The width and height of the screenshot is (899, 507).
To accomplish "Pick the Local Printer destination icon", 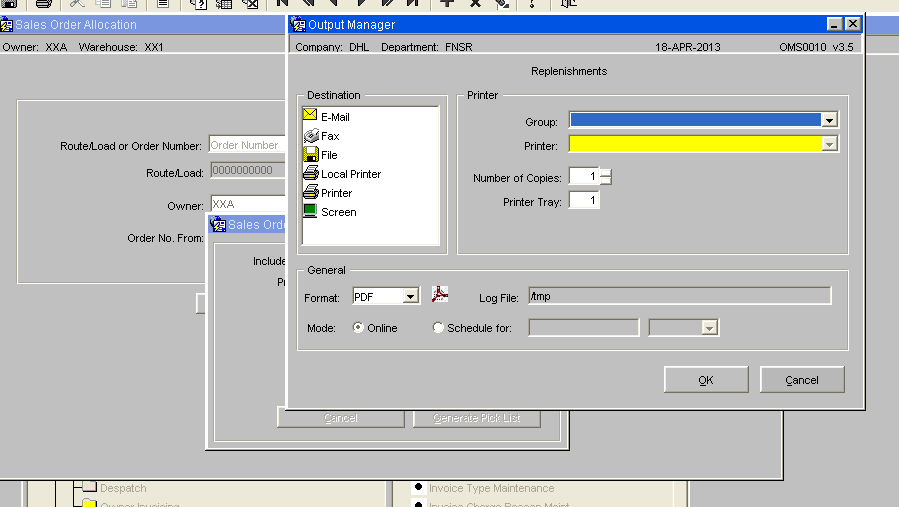I will [311, 173].
